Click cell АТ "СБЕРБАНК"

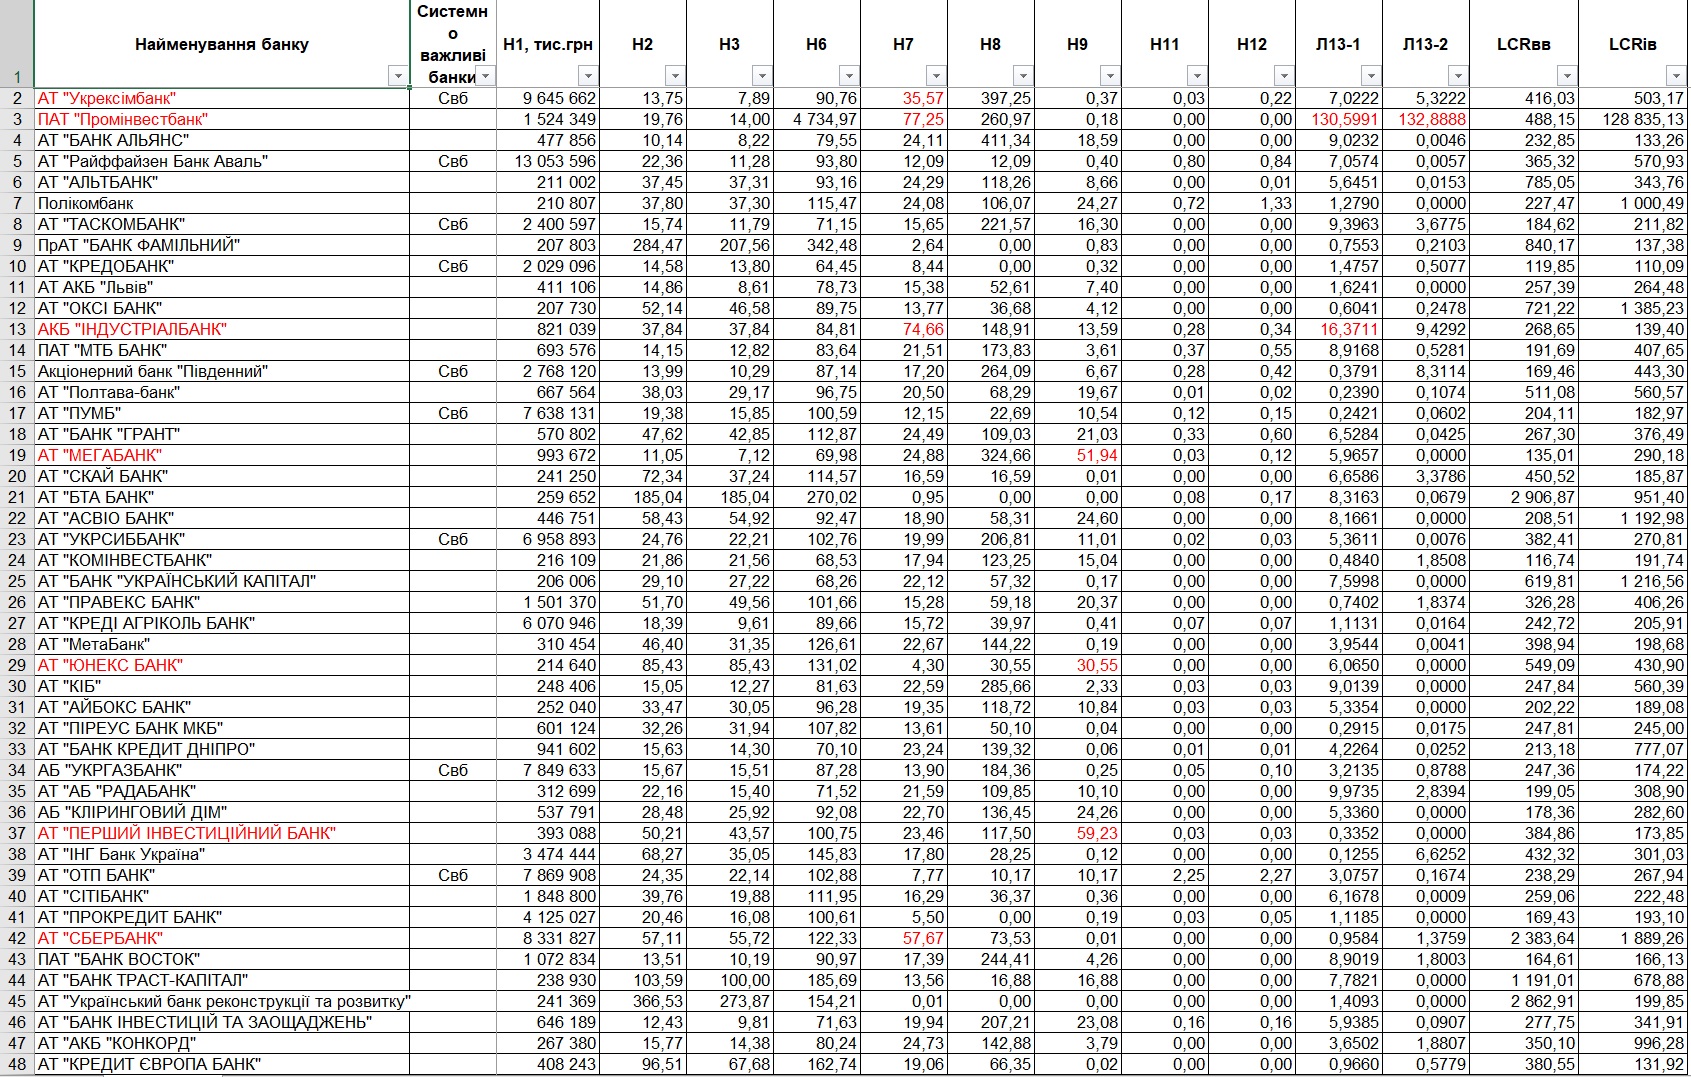(x=222, y=938)
